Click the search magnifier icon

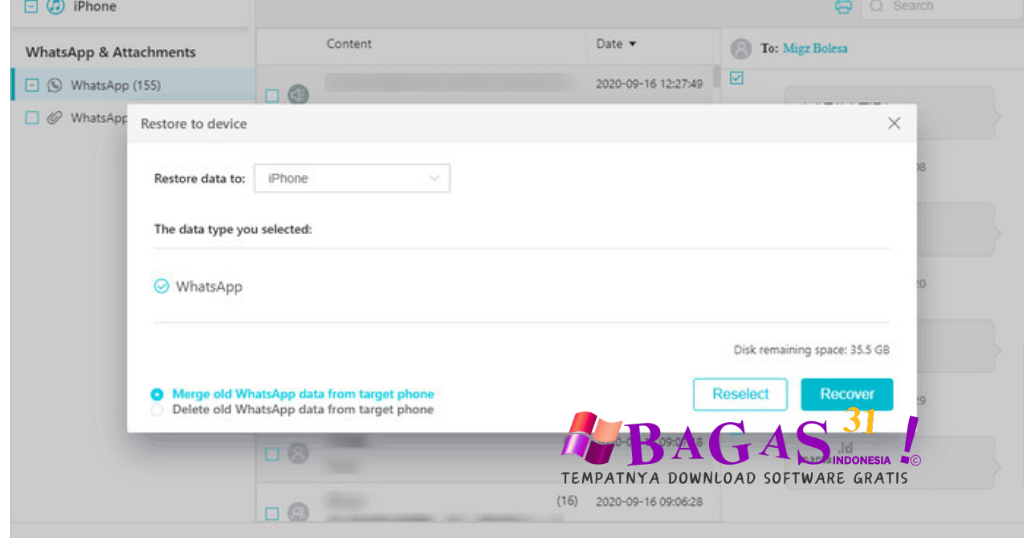click(x=876, y=7)
